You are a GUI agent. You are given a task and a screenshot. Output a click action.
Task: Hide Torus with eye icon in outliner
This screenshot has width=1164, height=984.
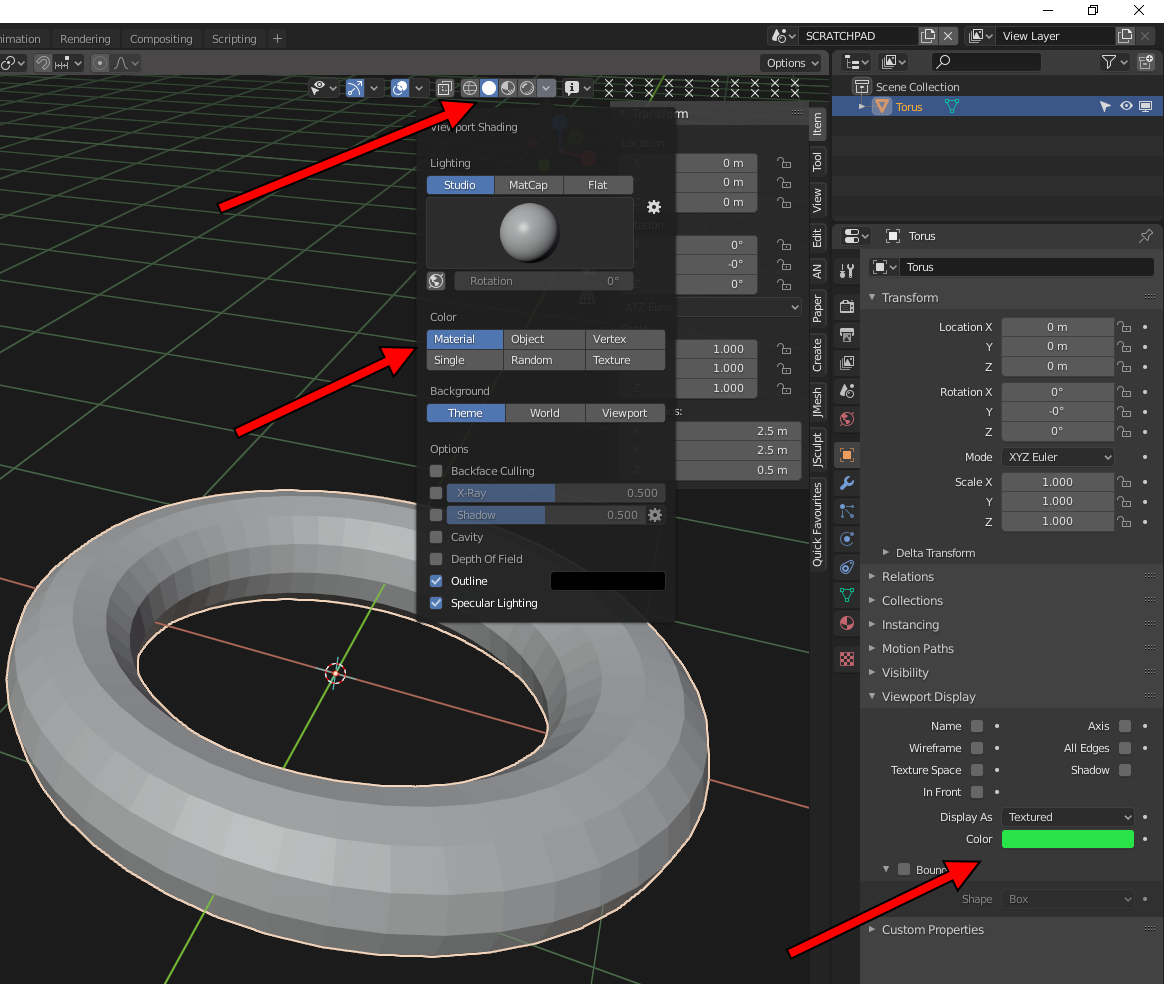[1126, 106]
